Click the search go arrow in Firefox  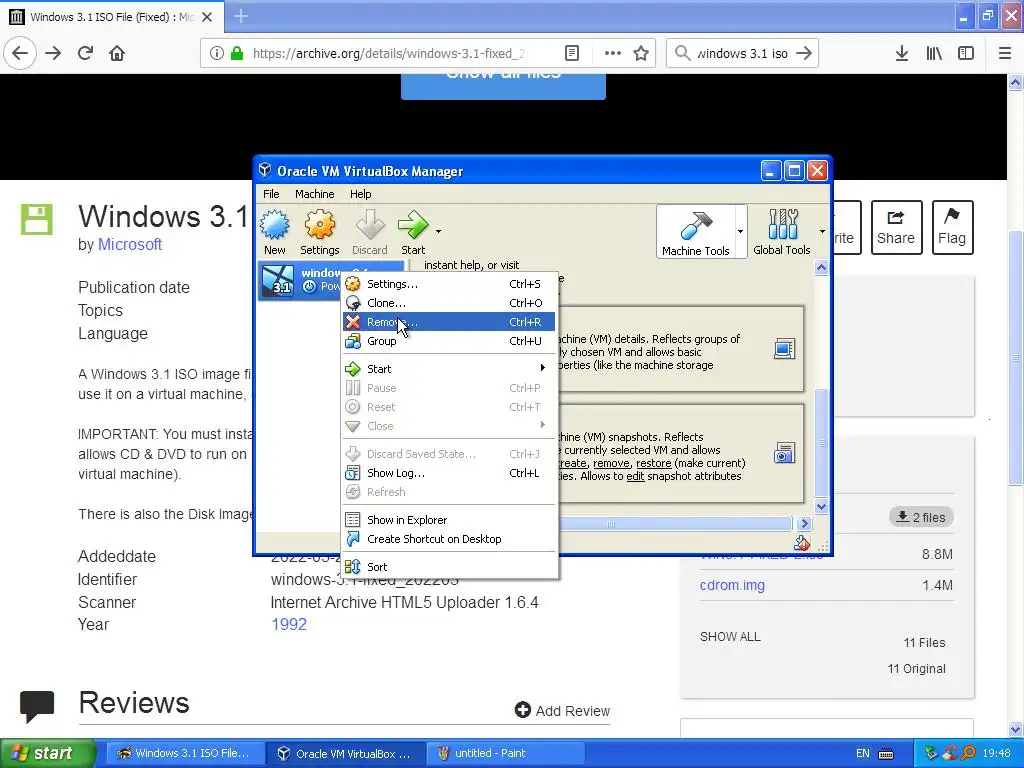(x=805, y=54)
